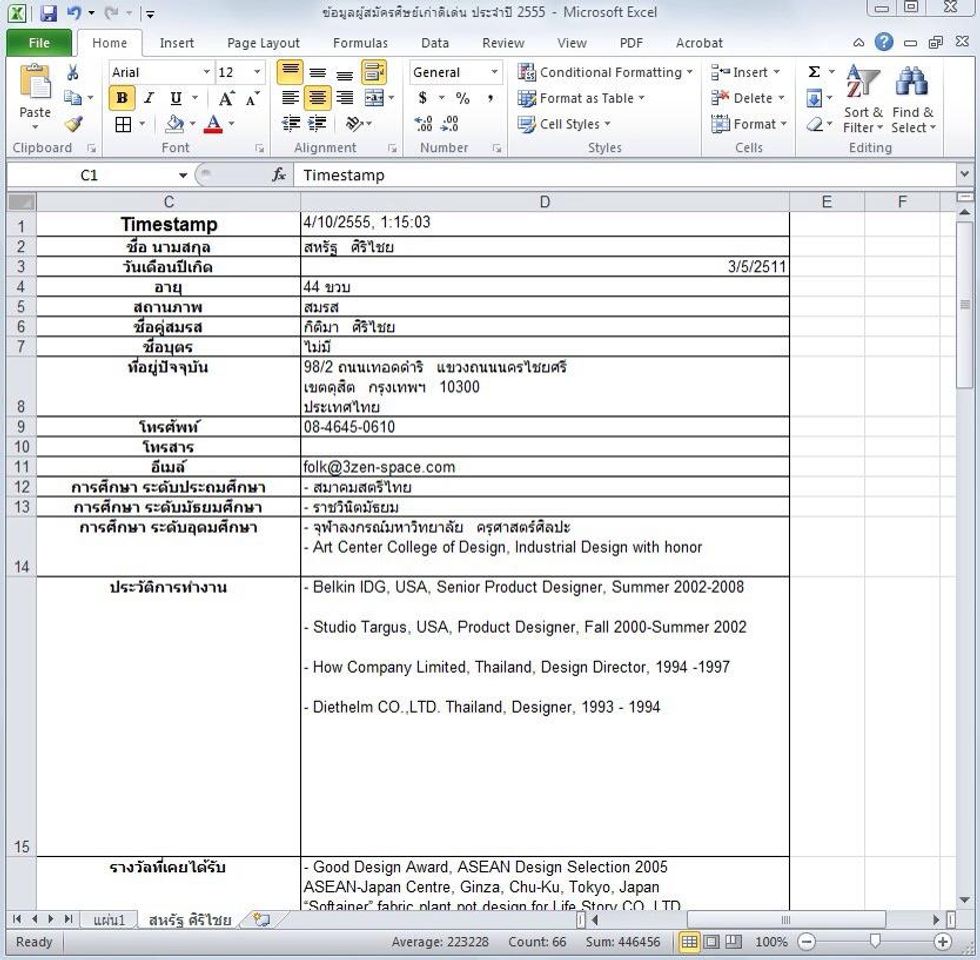Click the zoom slider in status bar
980x960 pixels.
point(875,942)
